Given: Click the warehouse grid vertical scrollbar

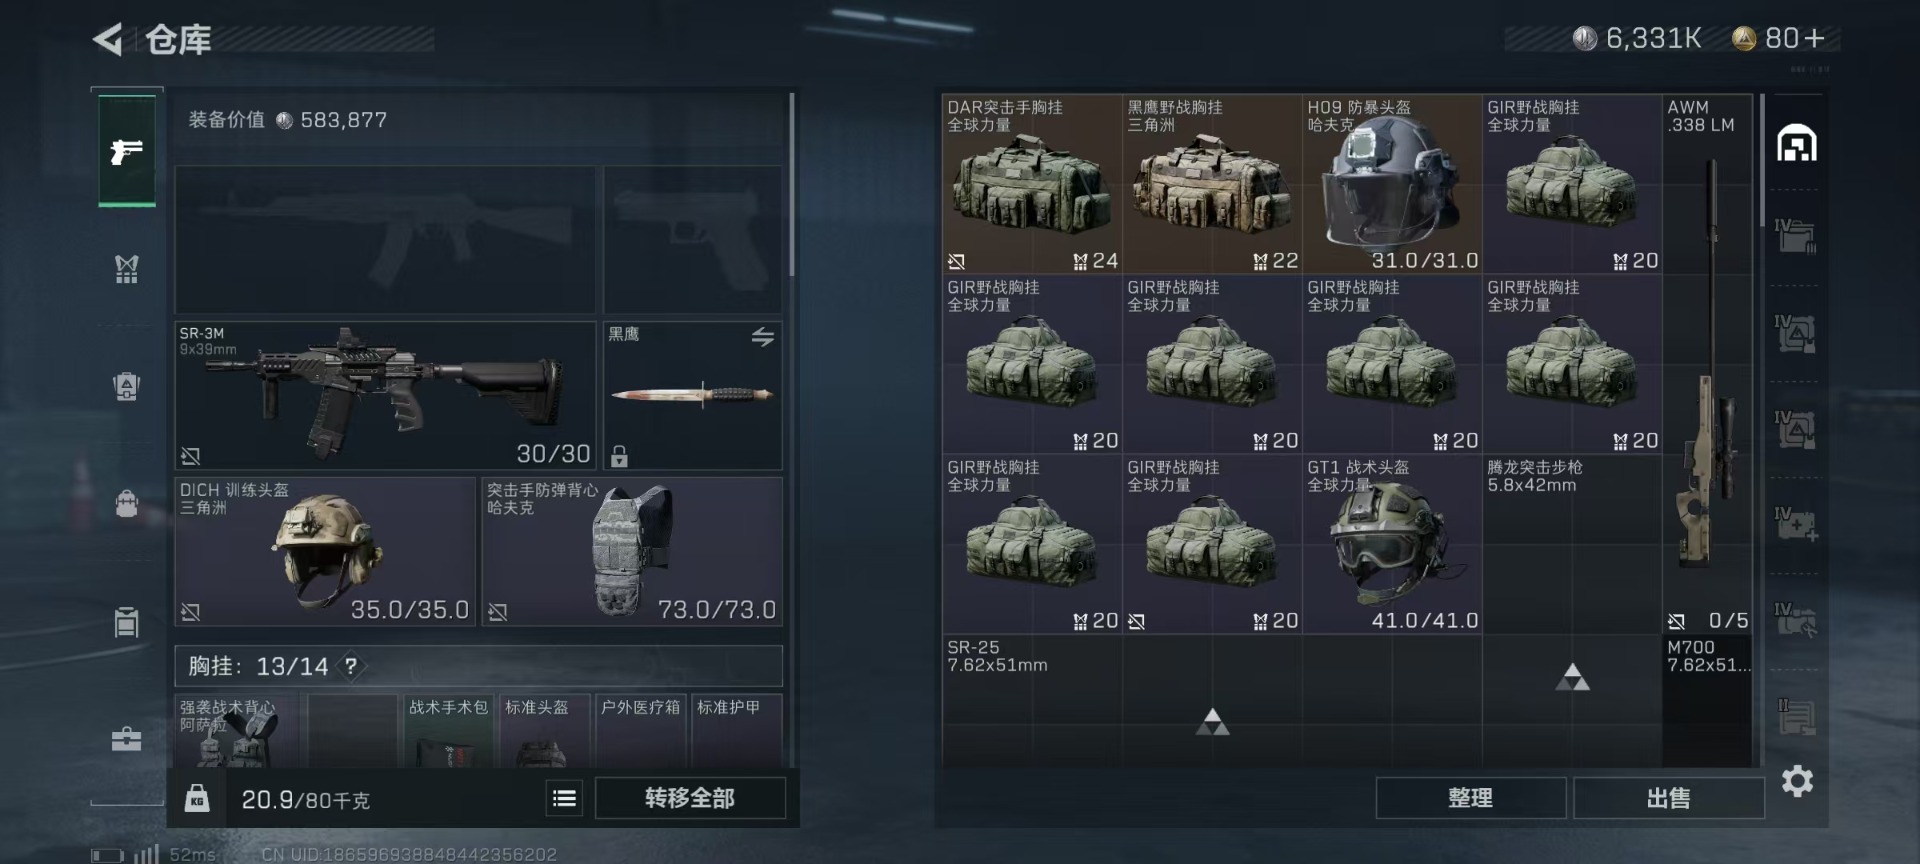Looking at the screenshot, I should (x=1761, y=160).
